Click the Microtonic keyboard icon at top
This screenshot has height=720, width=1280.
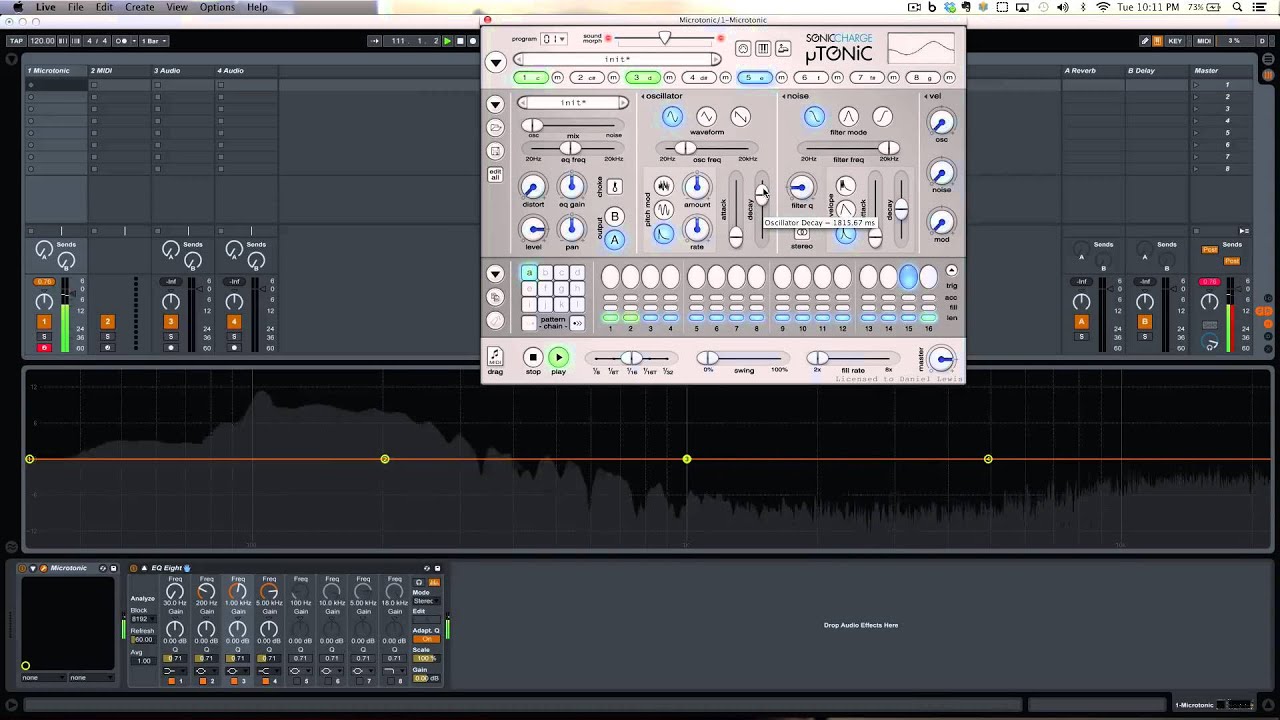[763, 49]
